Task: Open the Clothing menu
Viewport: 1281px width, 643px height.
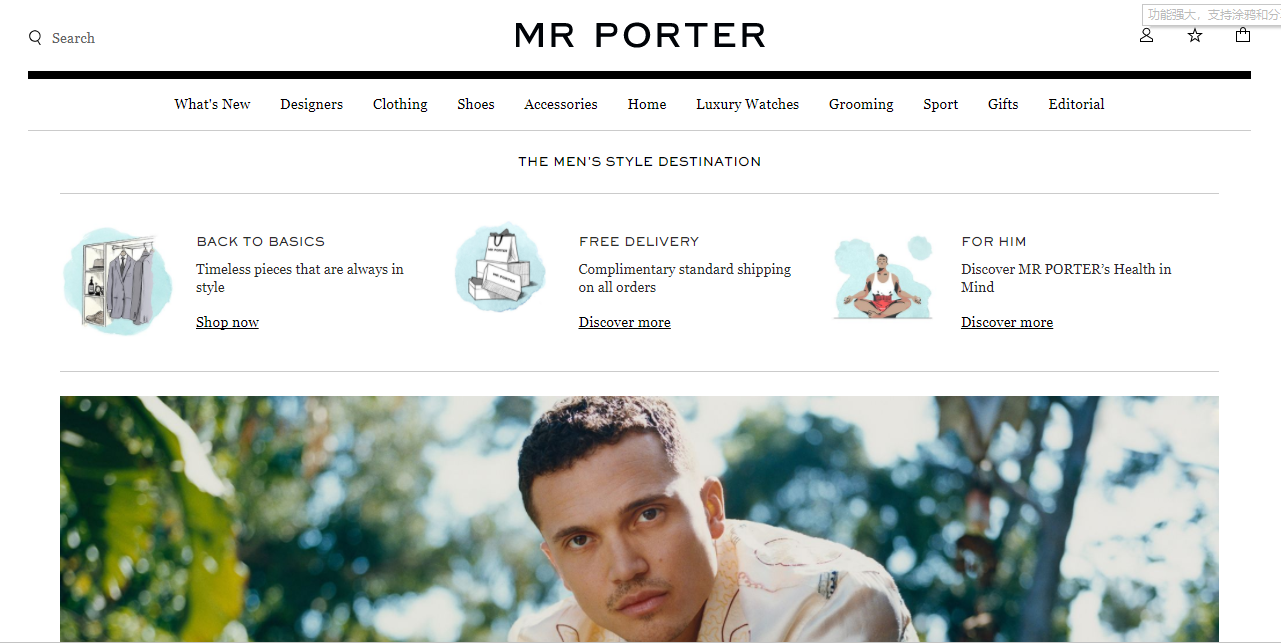Action: pyautogui.click(x=400, y=104)
